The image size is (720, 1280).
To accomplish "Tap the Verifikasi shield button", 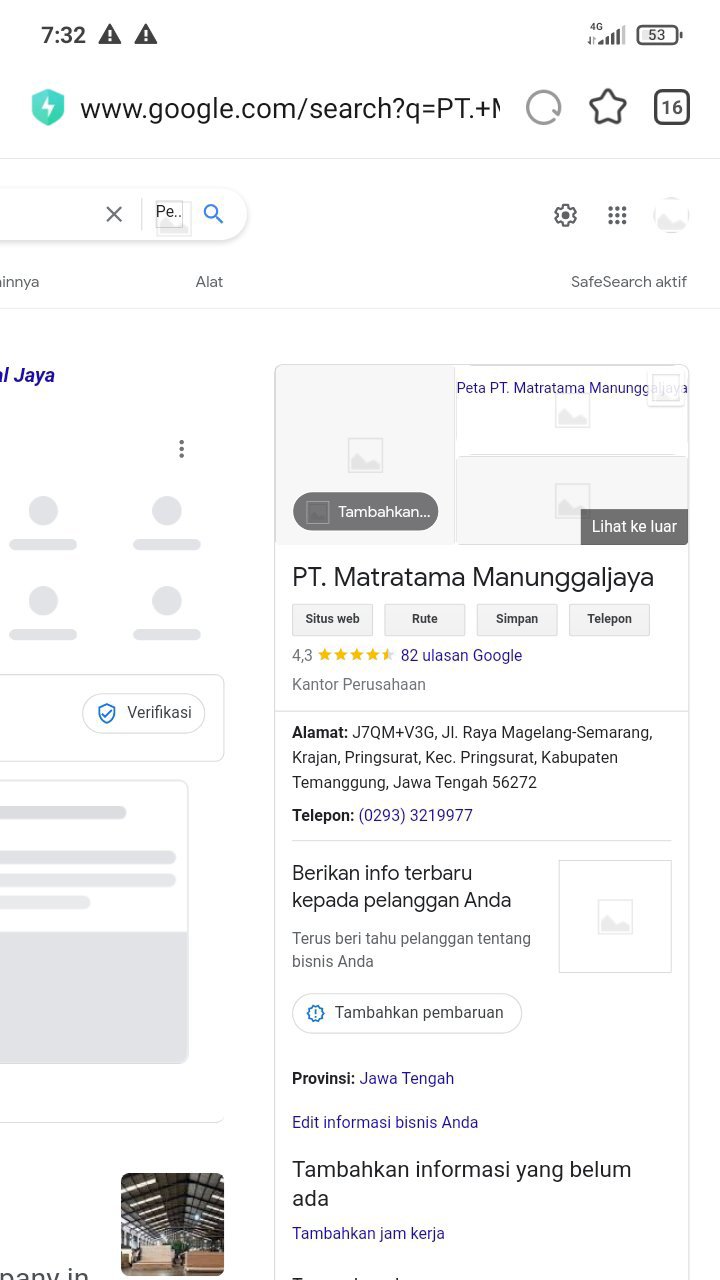I will click(144, 713).
